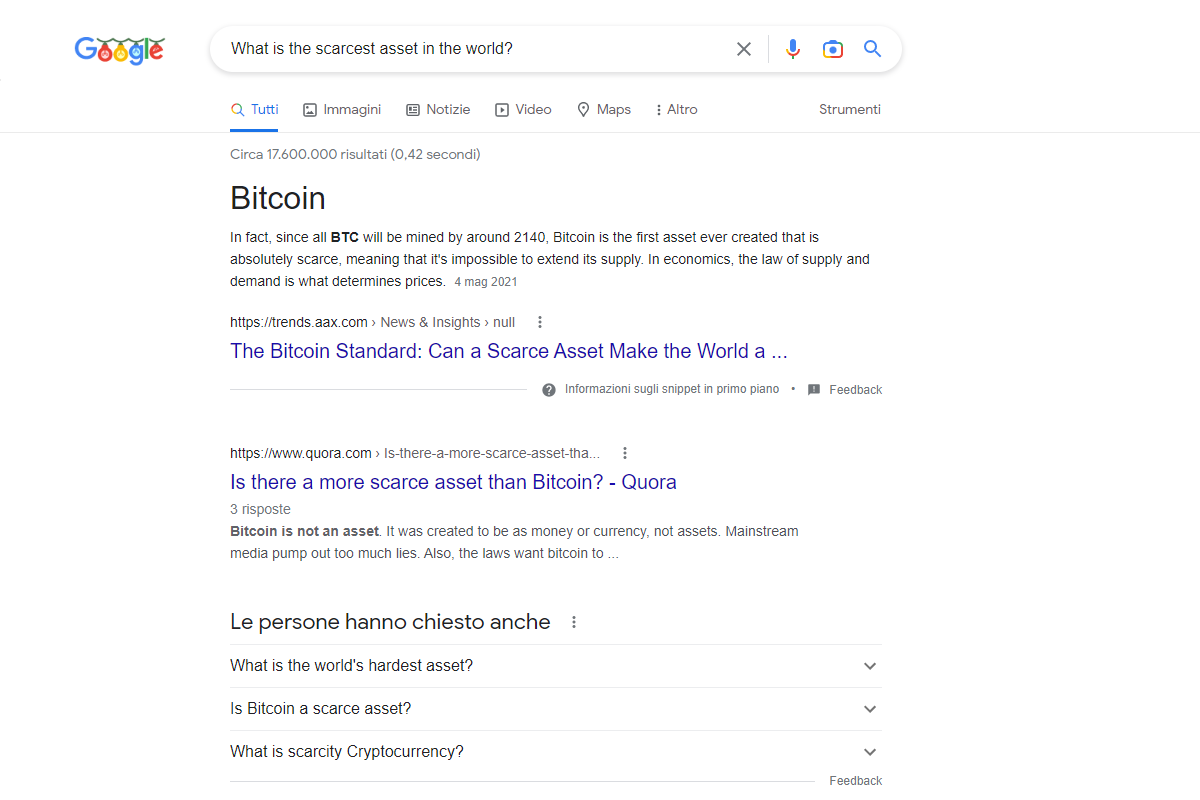Switch to the Immagini tab
The image size is (1200, 800).
pyautogui.click(x=342, y=109)
